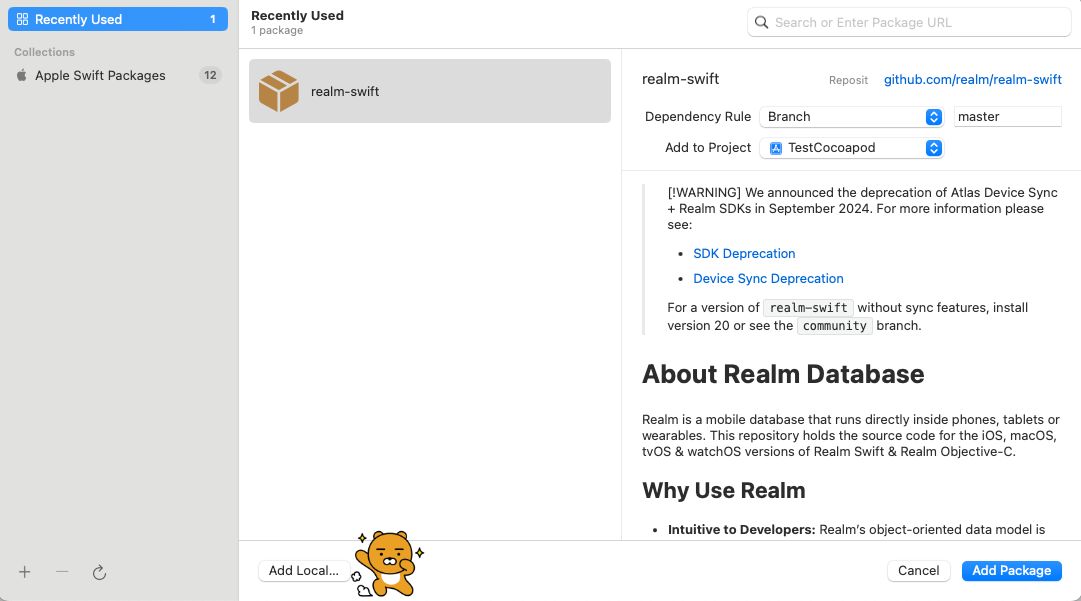Click the realm-swift title in details pane
Image resolution: width=1081 pixels, height=601 pixels.
(680, 79)
